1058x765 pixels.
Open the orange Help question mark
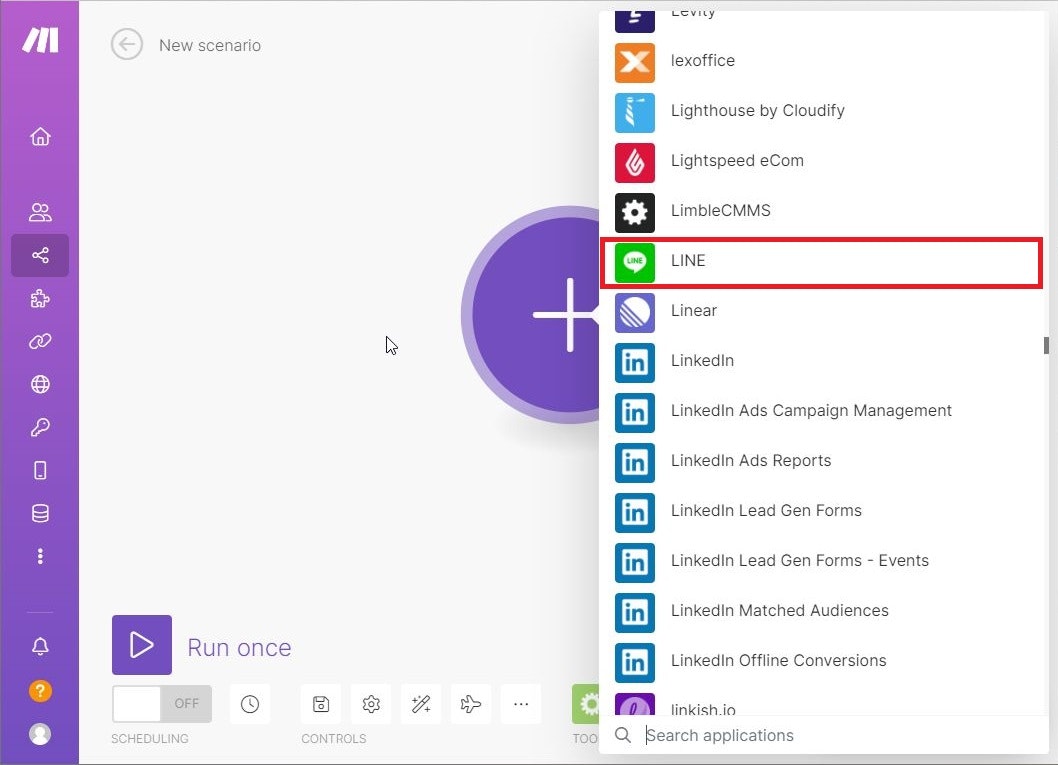point(40,691)
